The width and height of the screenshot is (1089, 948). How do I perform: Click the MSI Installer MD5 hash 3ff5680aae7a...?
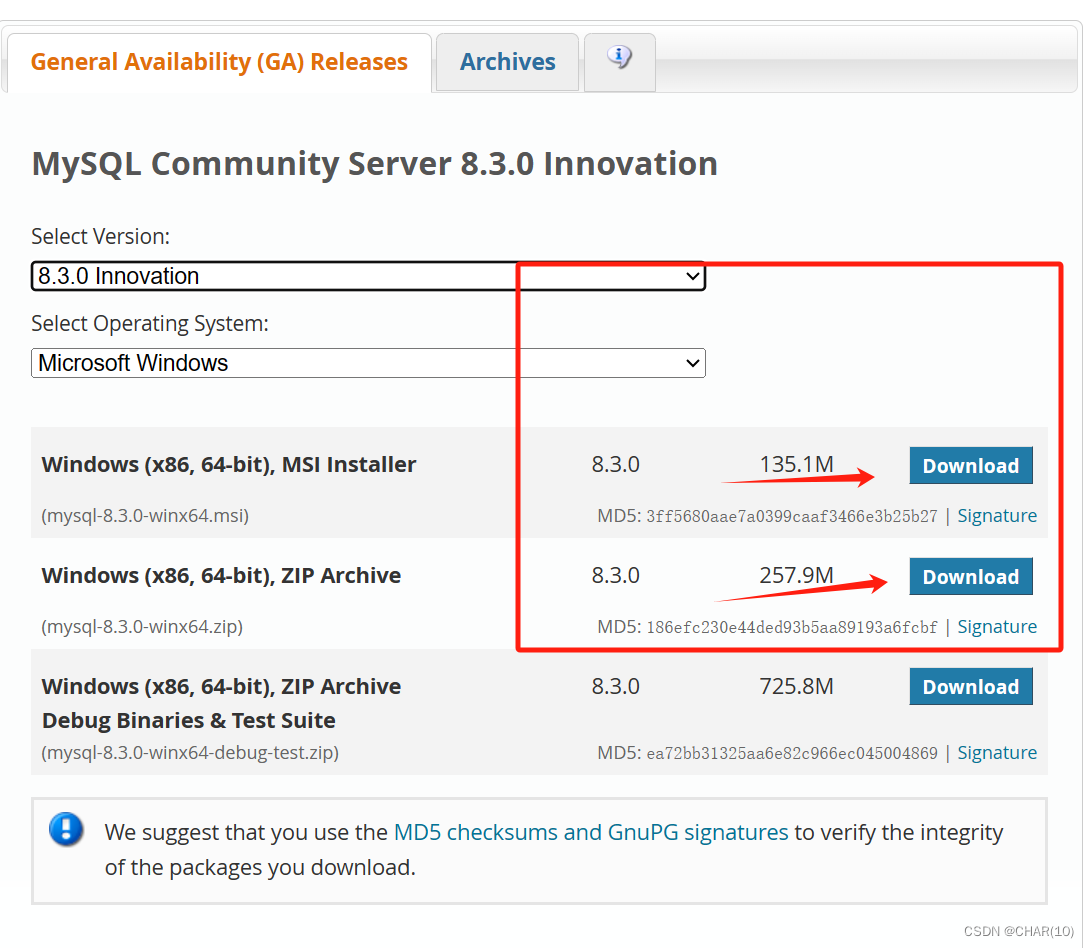point(792,517)
